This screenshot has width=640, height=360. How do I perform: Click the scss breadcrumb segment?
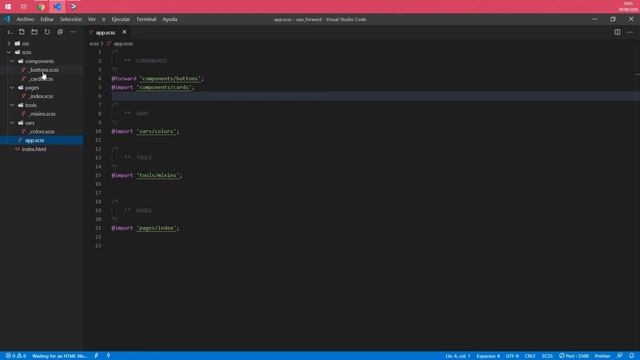click(94, 44)
